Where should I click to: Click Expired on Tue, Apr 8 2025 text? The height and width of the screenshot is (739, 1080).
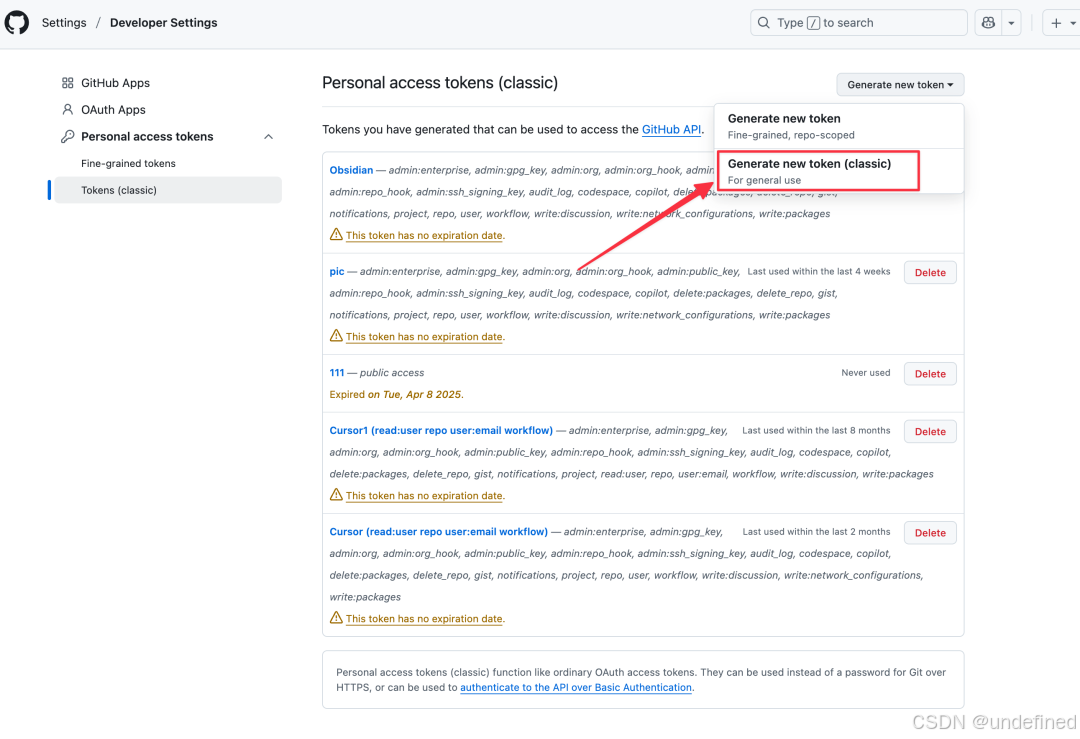(x=396, y=395)
